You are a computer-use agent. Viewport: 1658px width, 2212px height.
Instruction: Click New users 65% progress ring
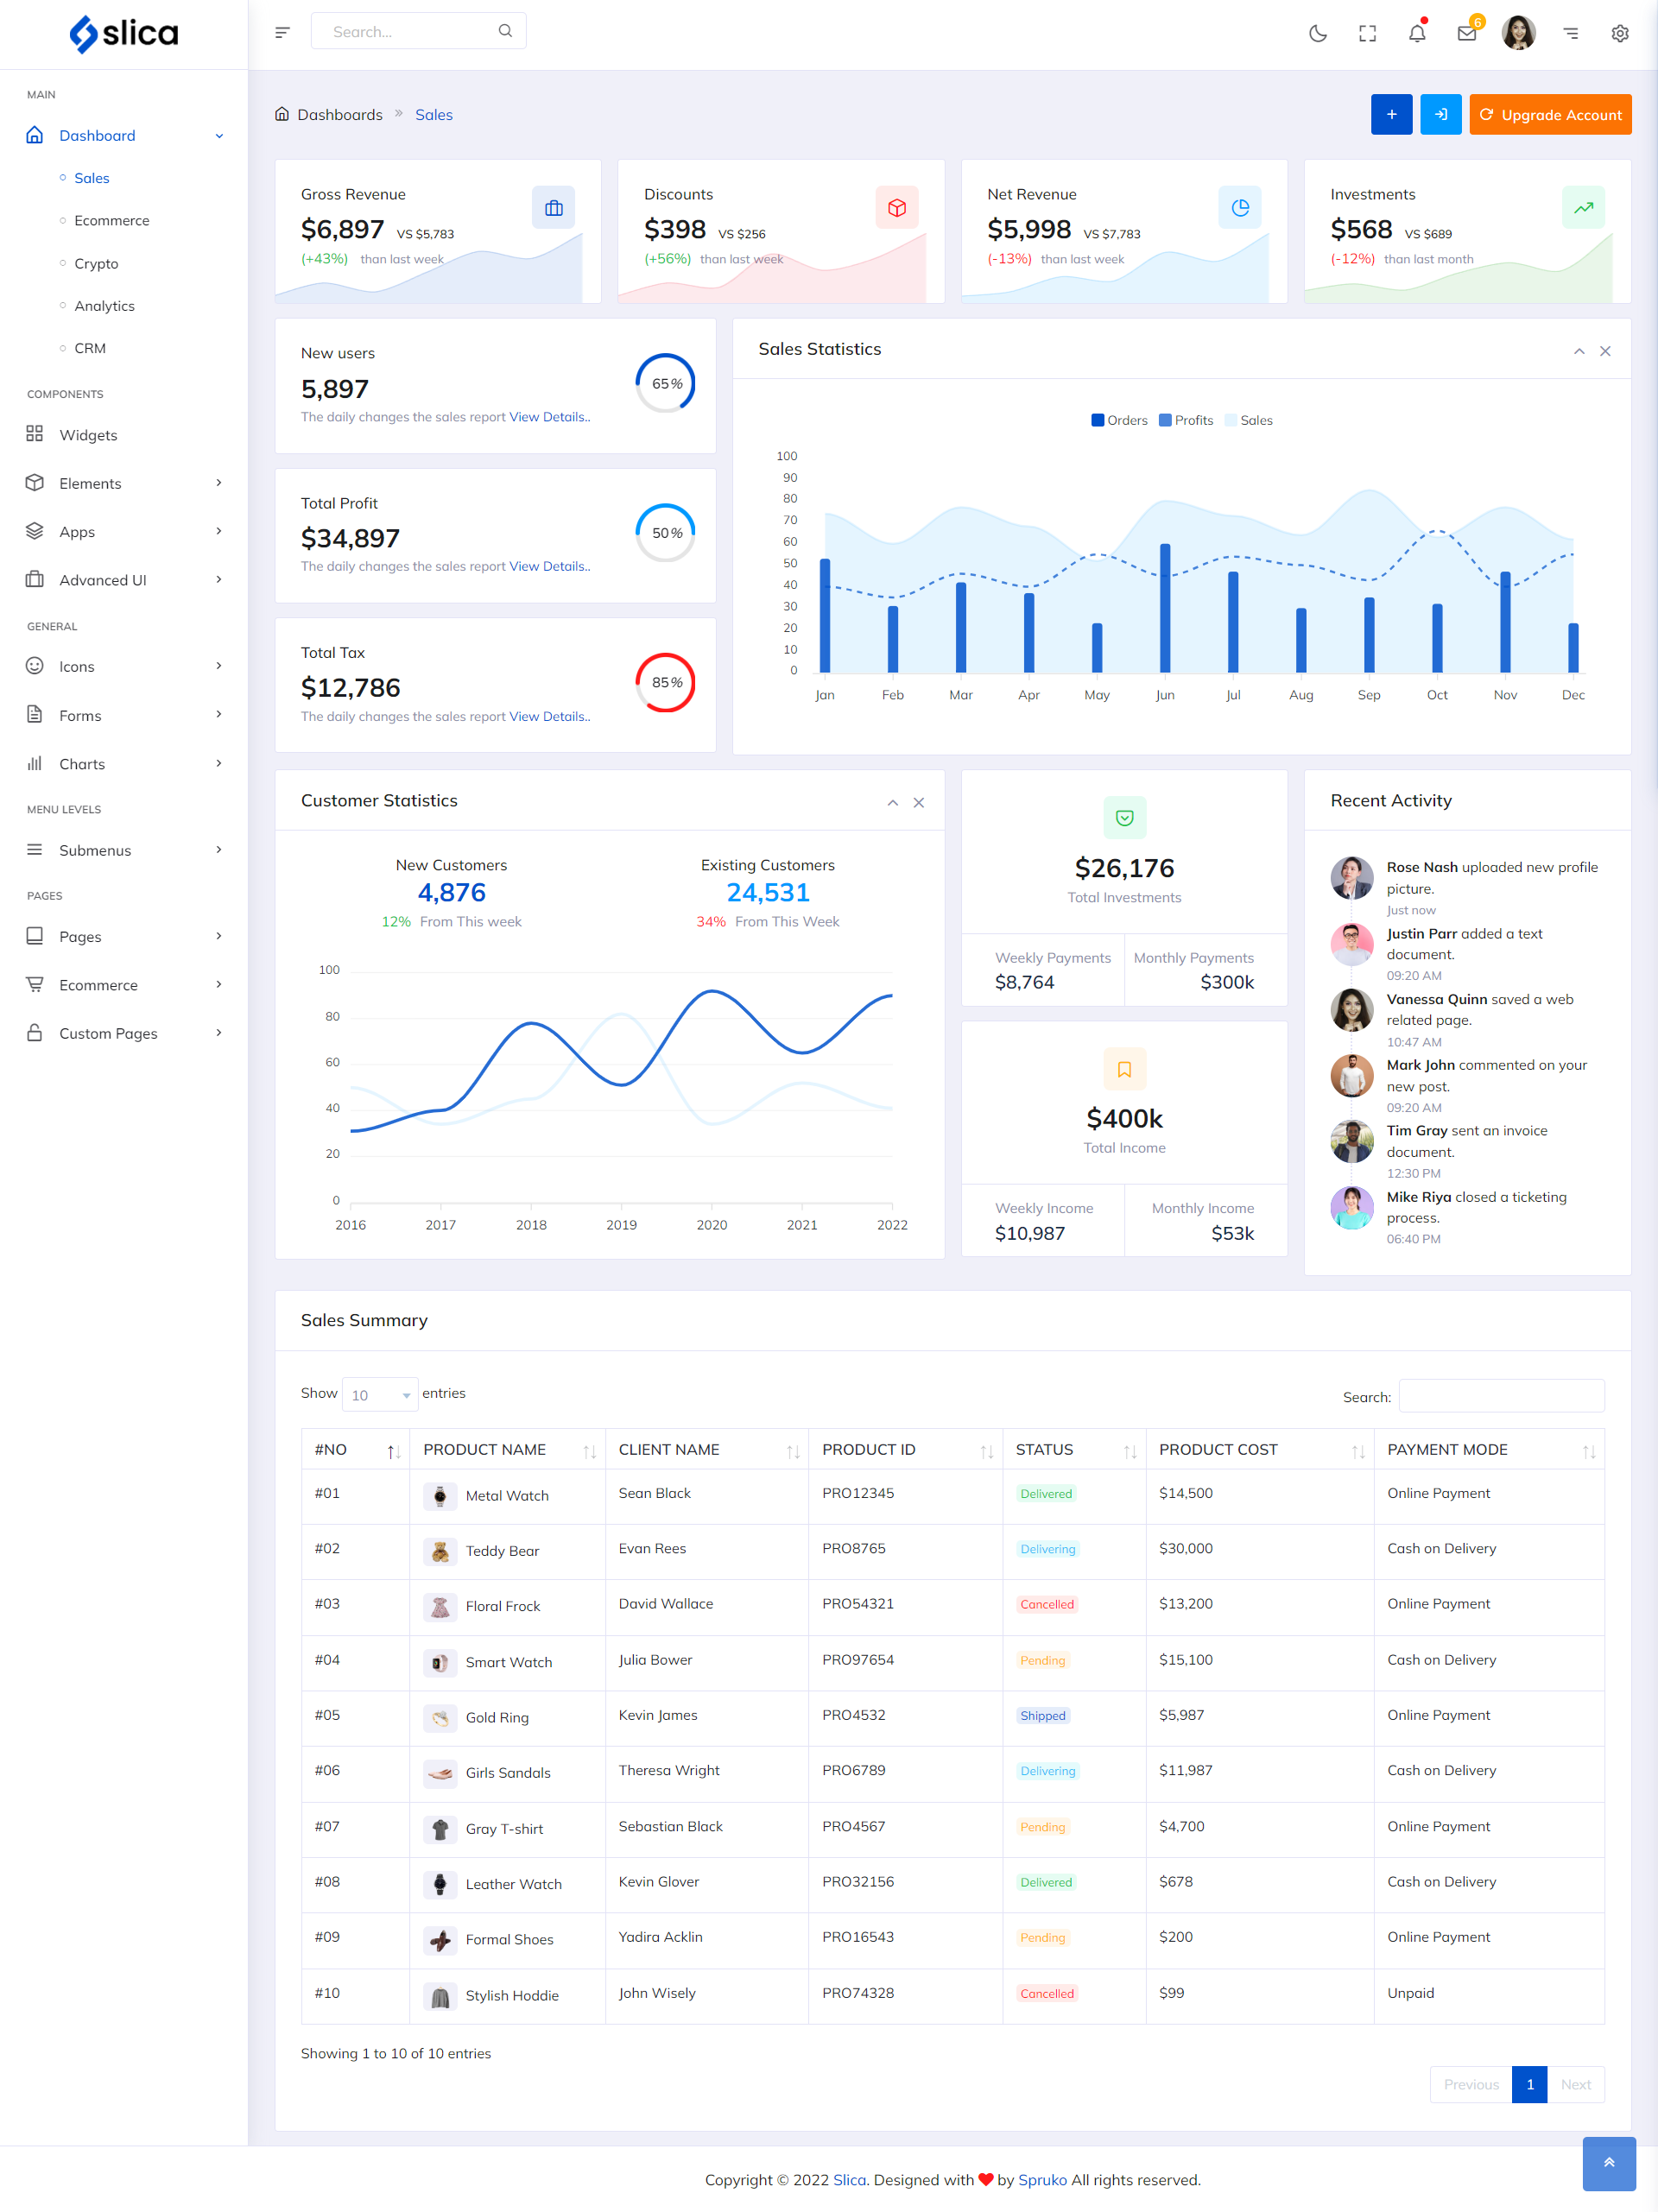click(x=666, y=384)
